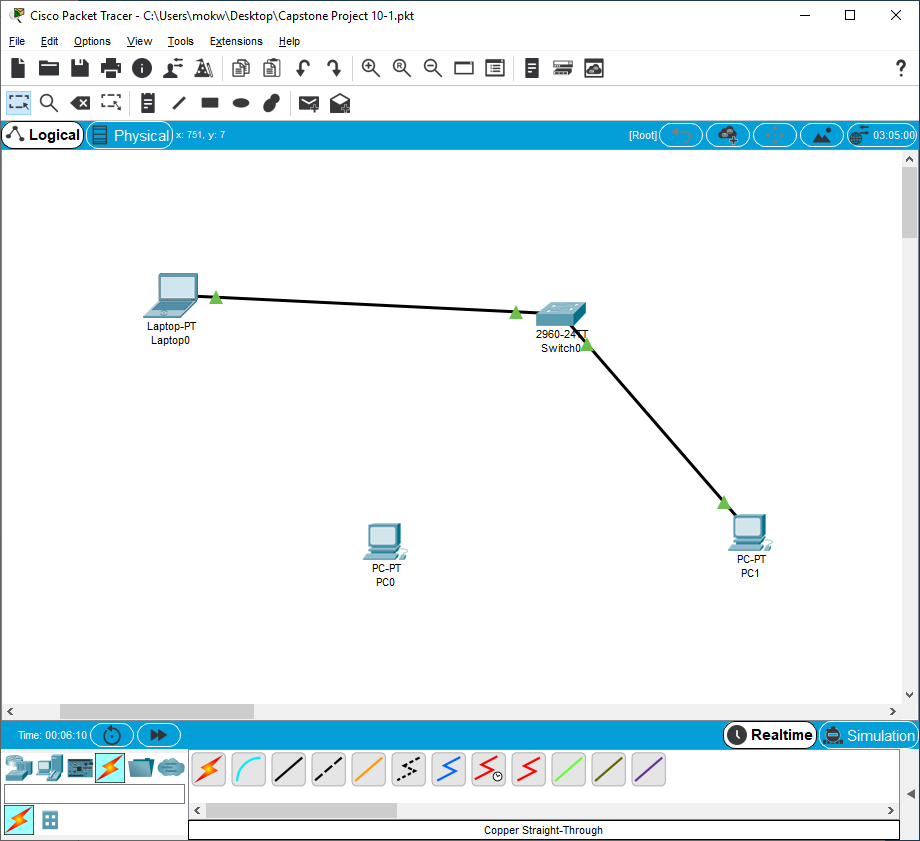
Task: Select the Draw Rectangle tool
Action: (x=209, y=103)
